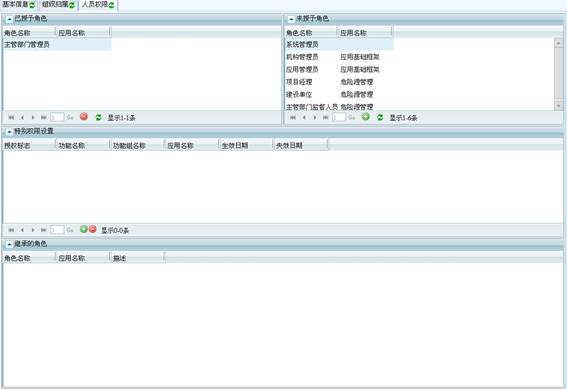This screenshot has width=567, height=389.
Task: Click Go button in 未授予角色 pager
Action: 352,117
